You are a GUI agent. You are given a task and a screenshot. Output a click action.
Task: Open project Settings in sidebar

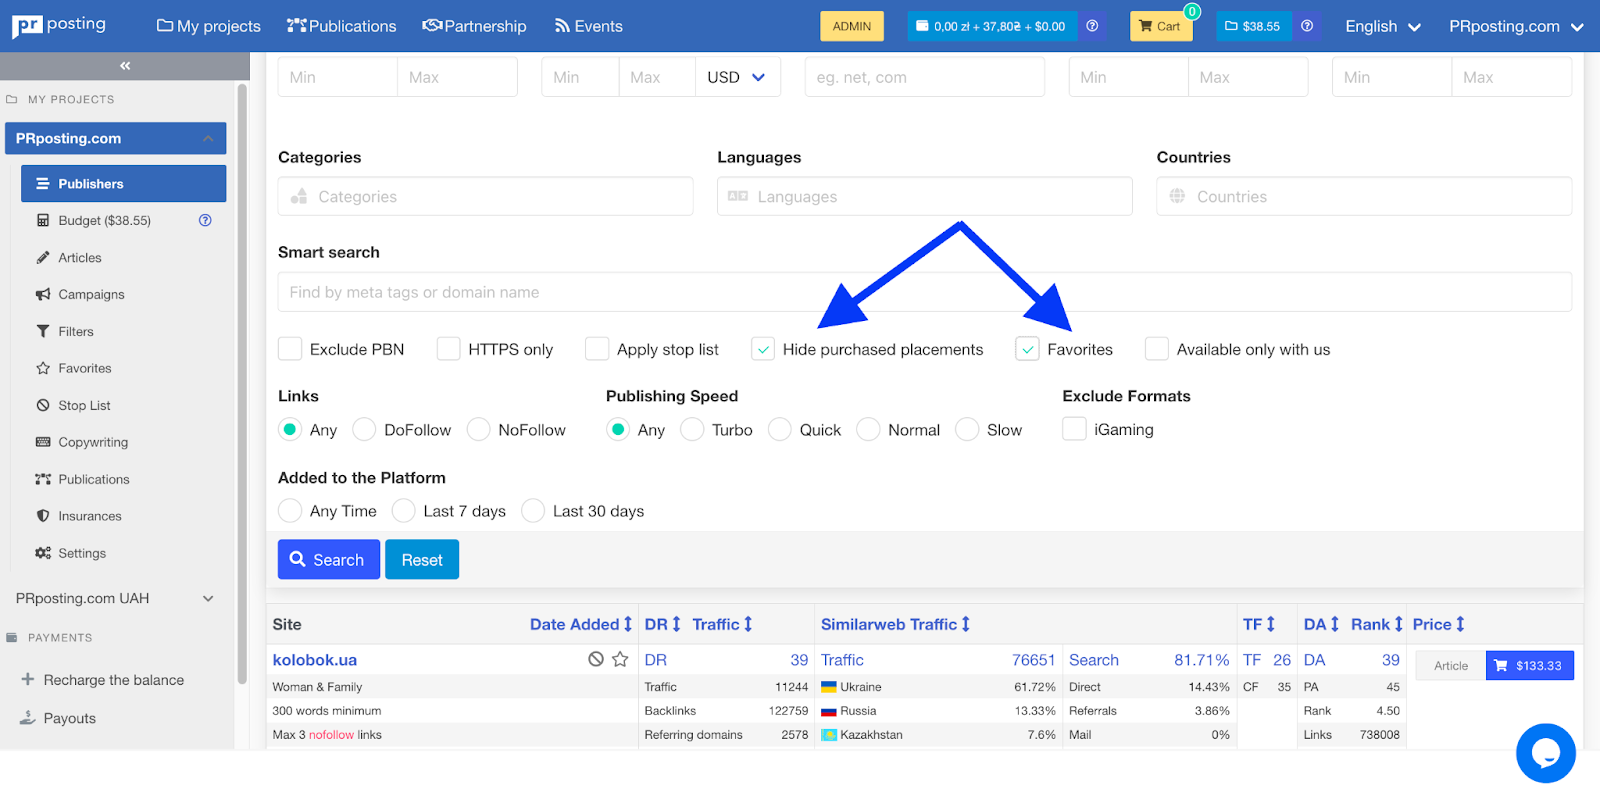(x=82, y=554)
